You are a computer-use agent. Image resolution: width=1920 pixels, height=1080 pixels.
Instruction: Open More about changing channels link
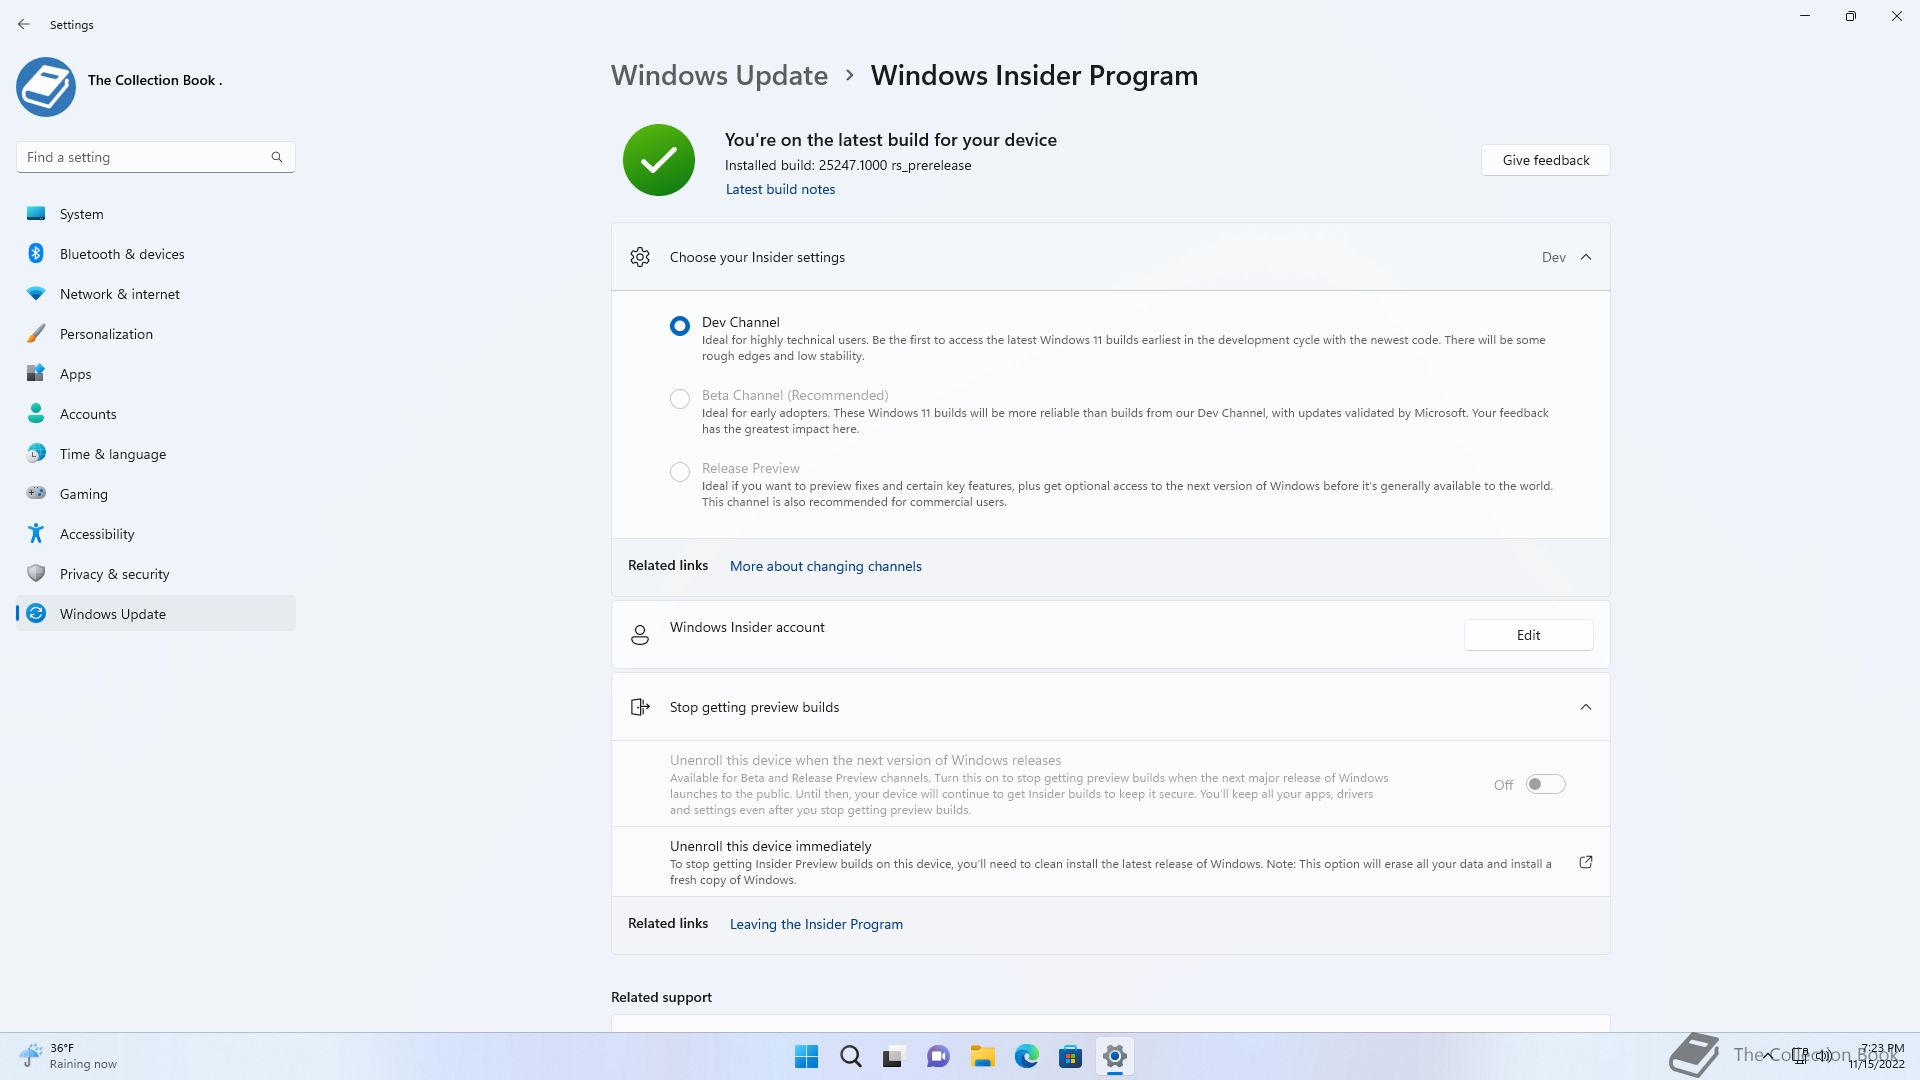point(825,566)
